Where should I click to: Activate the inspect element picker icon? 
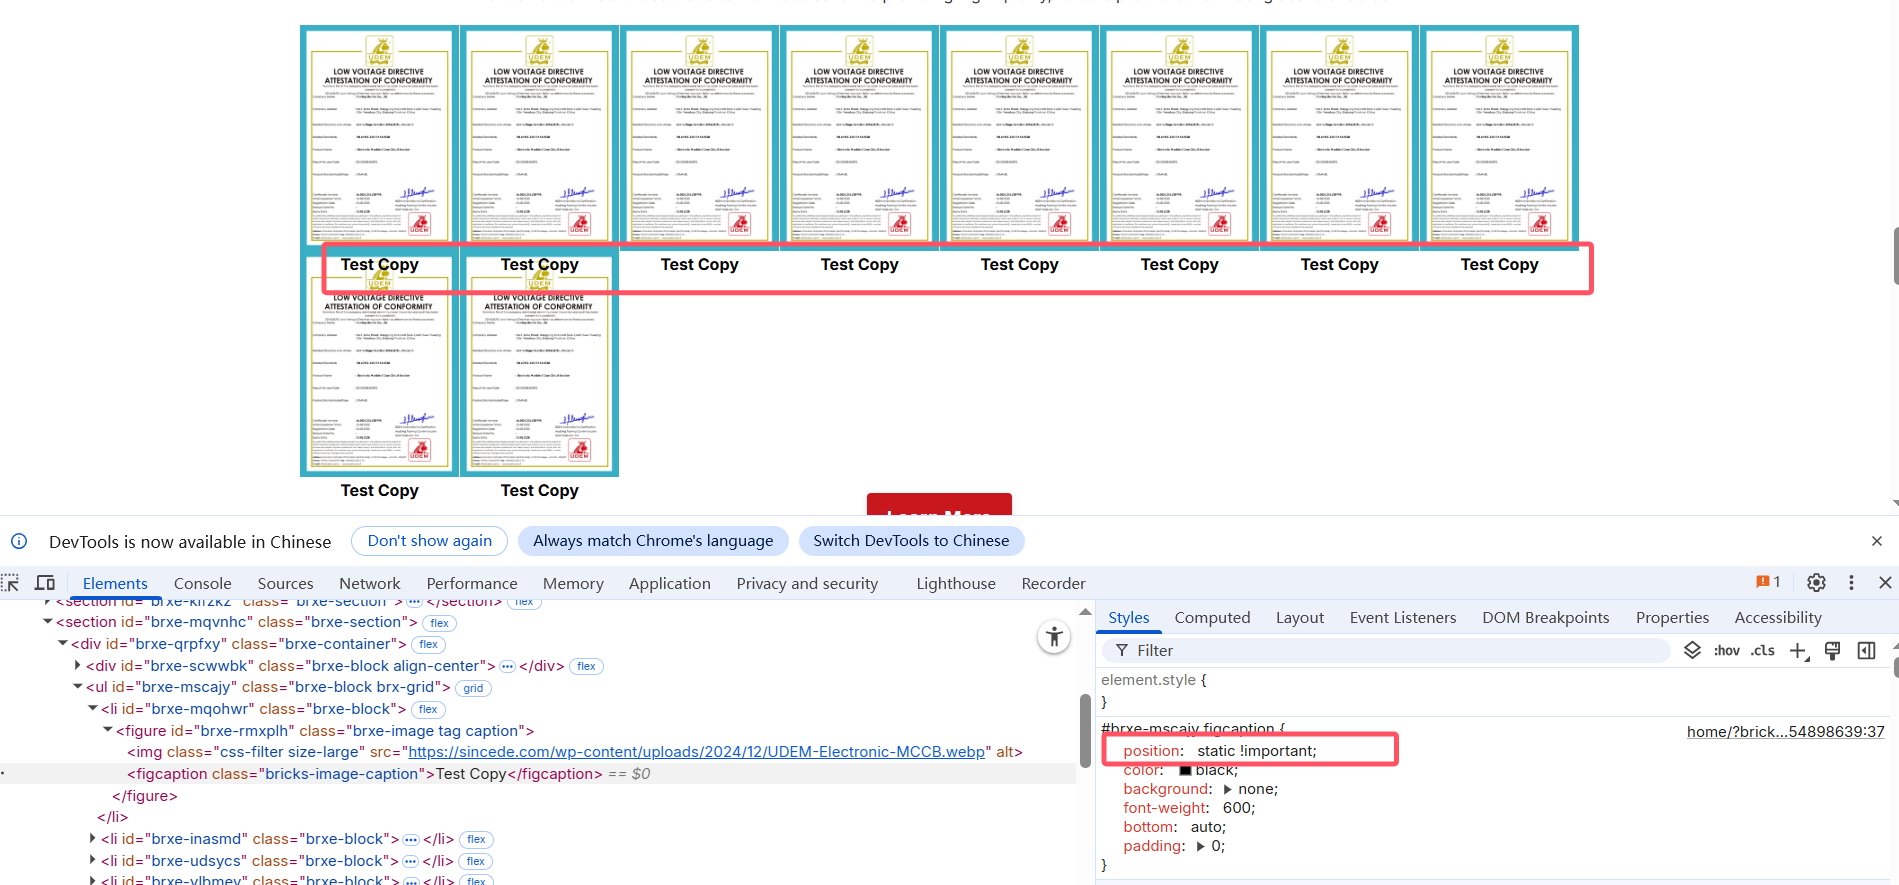10,583
